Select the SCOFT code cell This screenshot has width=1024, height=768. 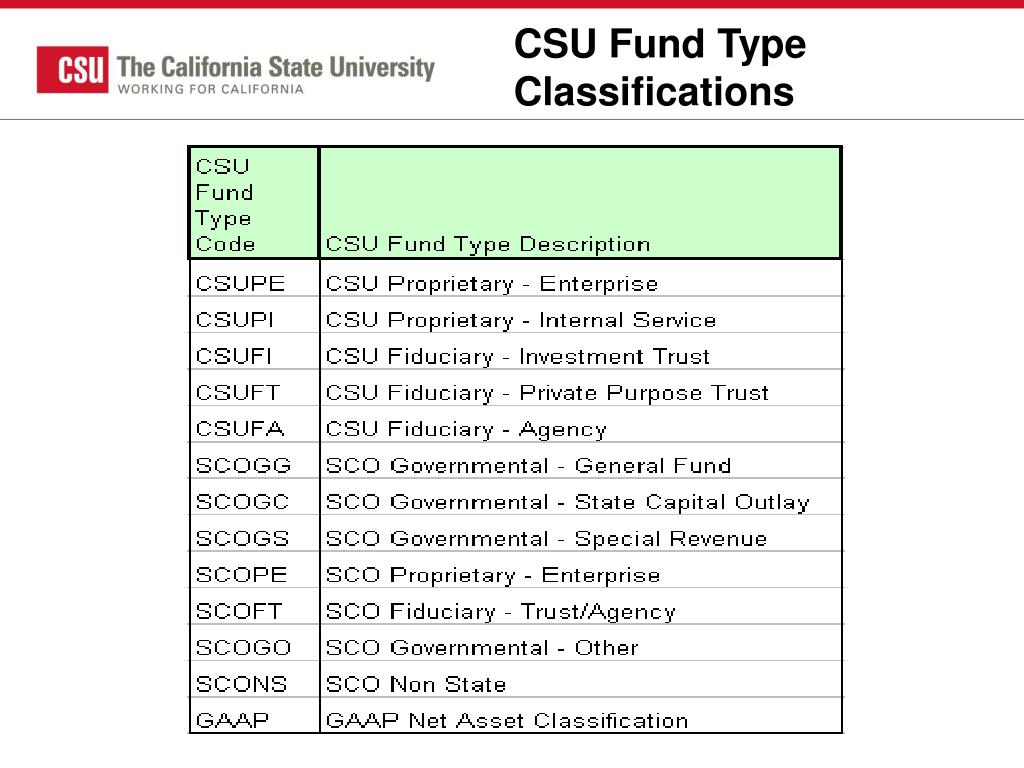pyautogui.click(x=254, y=611)
